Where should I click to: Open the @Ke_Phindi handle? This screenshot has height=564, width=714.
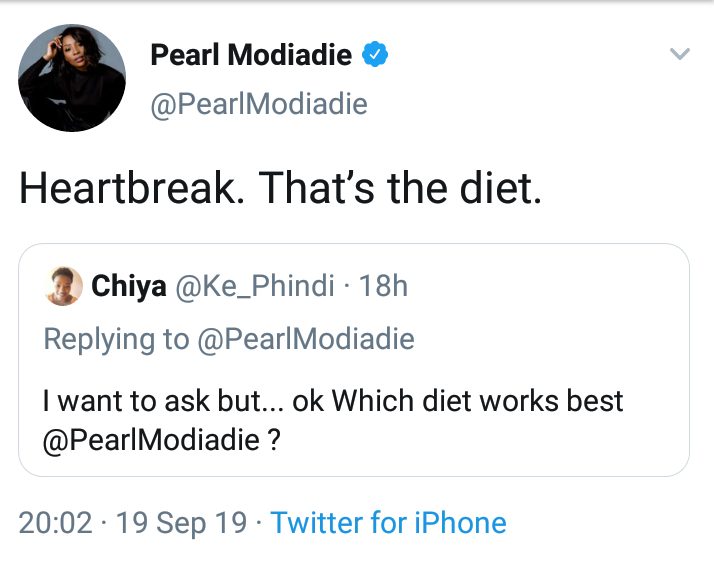click(x=255, y=286)
